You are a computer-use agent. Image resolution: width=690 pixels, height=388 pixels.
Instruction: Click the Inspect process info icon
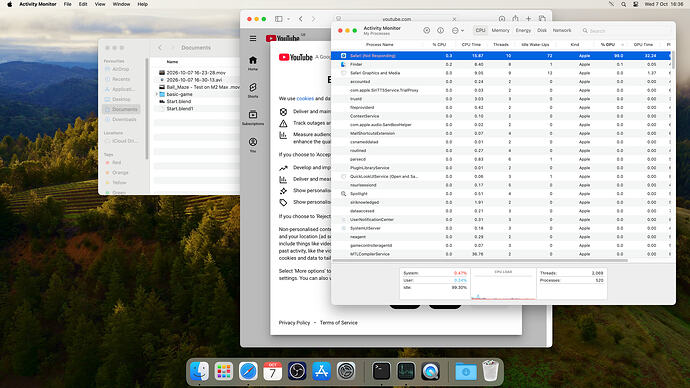(440, 30)
